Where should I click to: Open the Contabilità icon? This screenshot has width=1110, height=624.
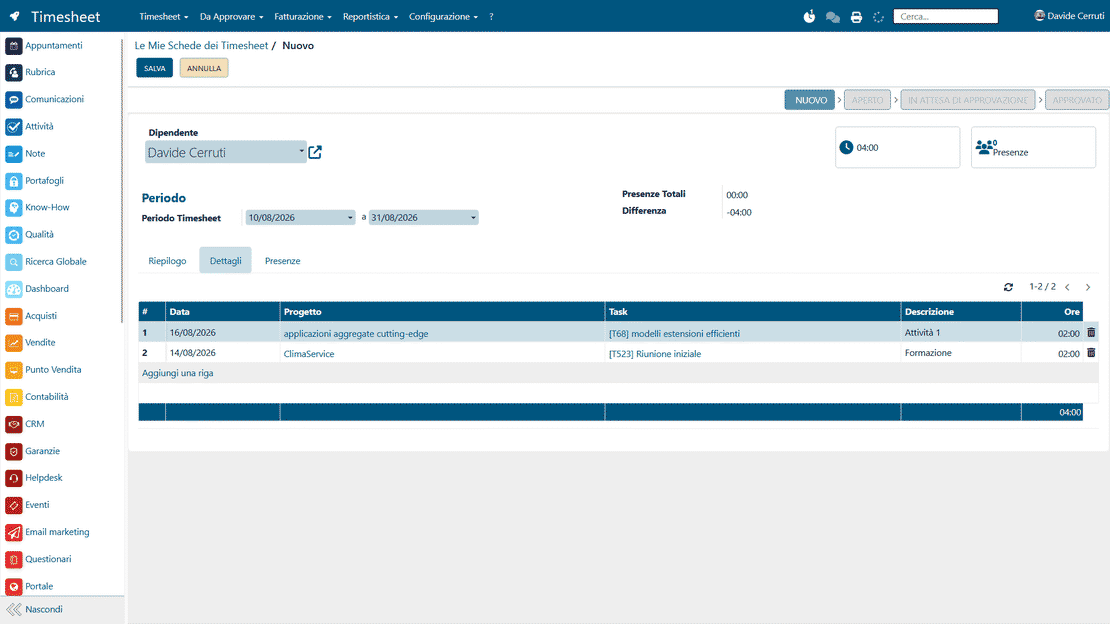coord(13,397)
